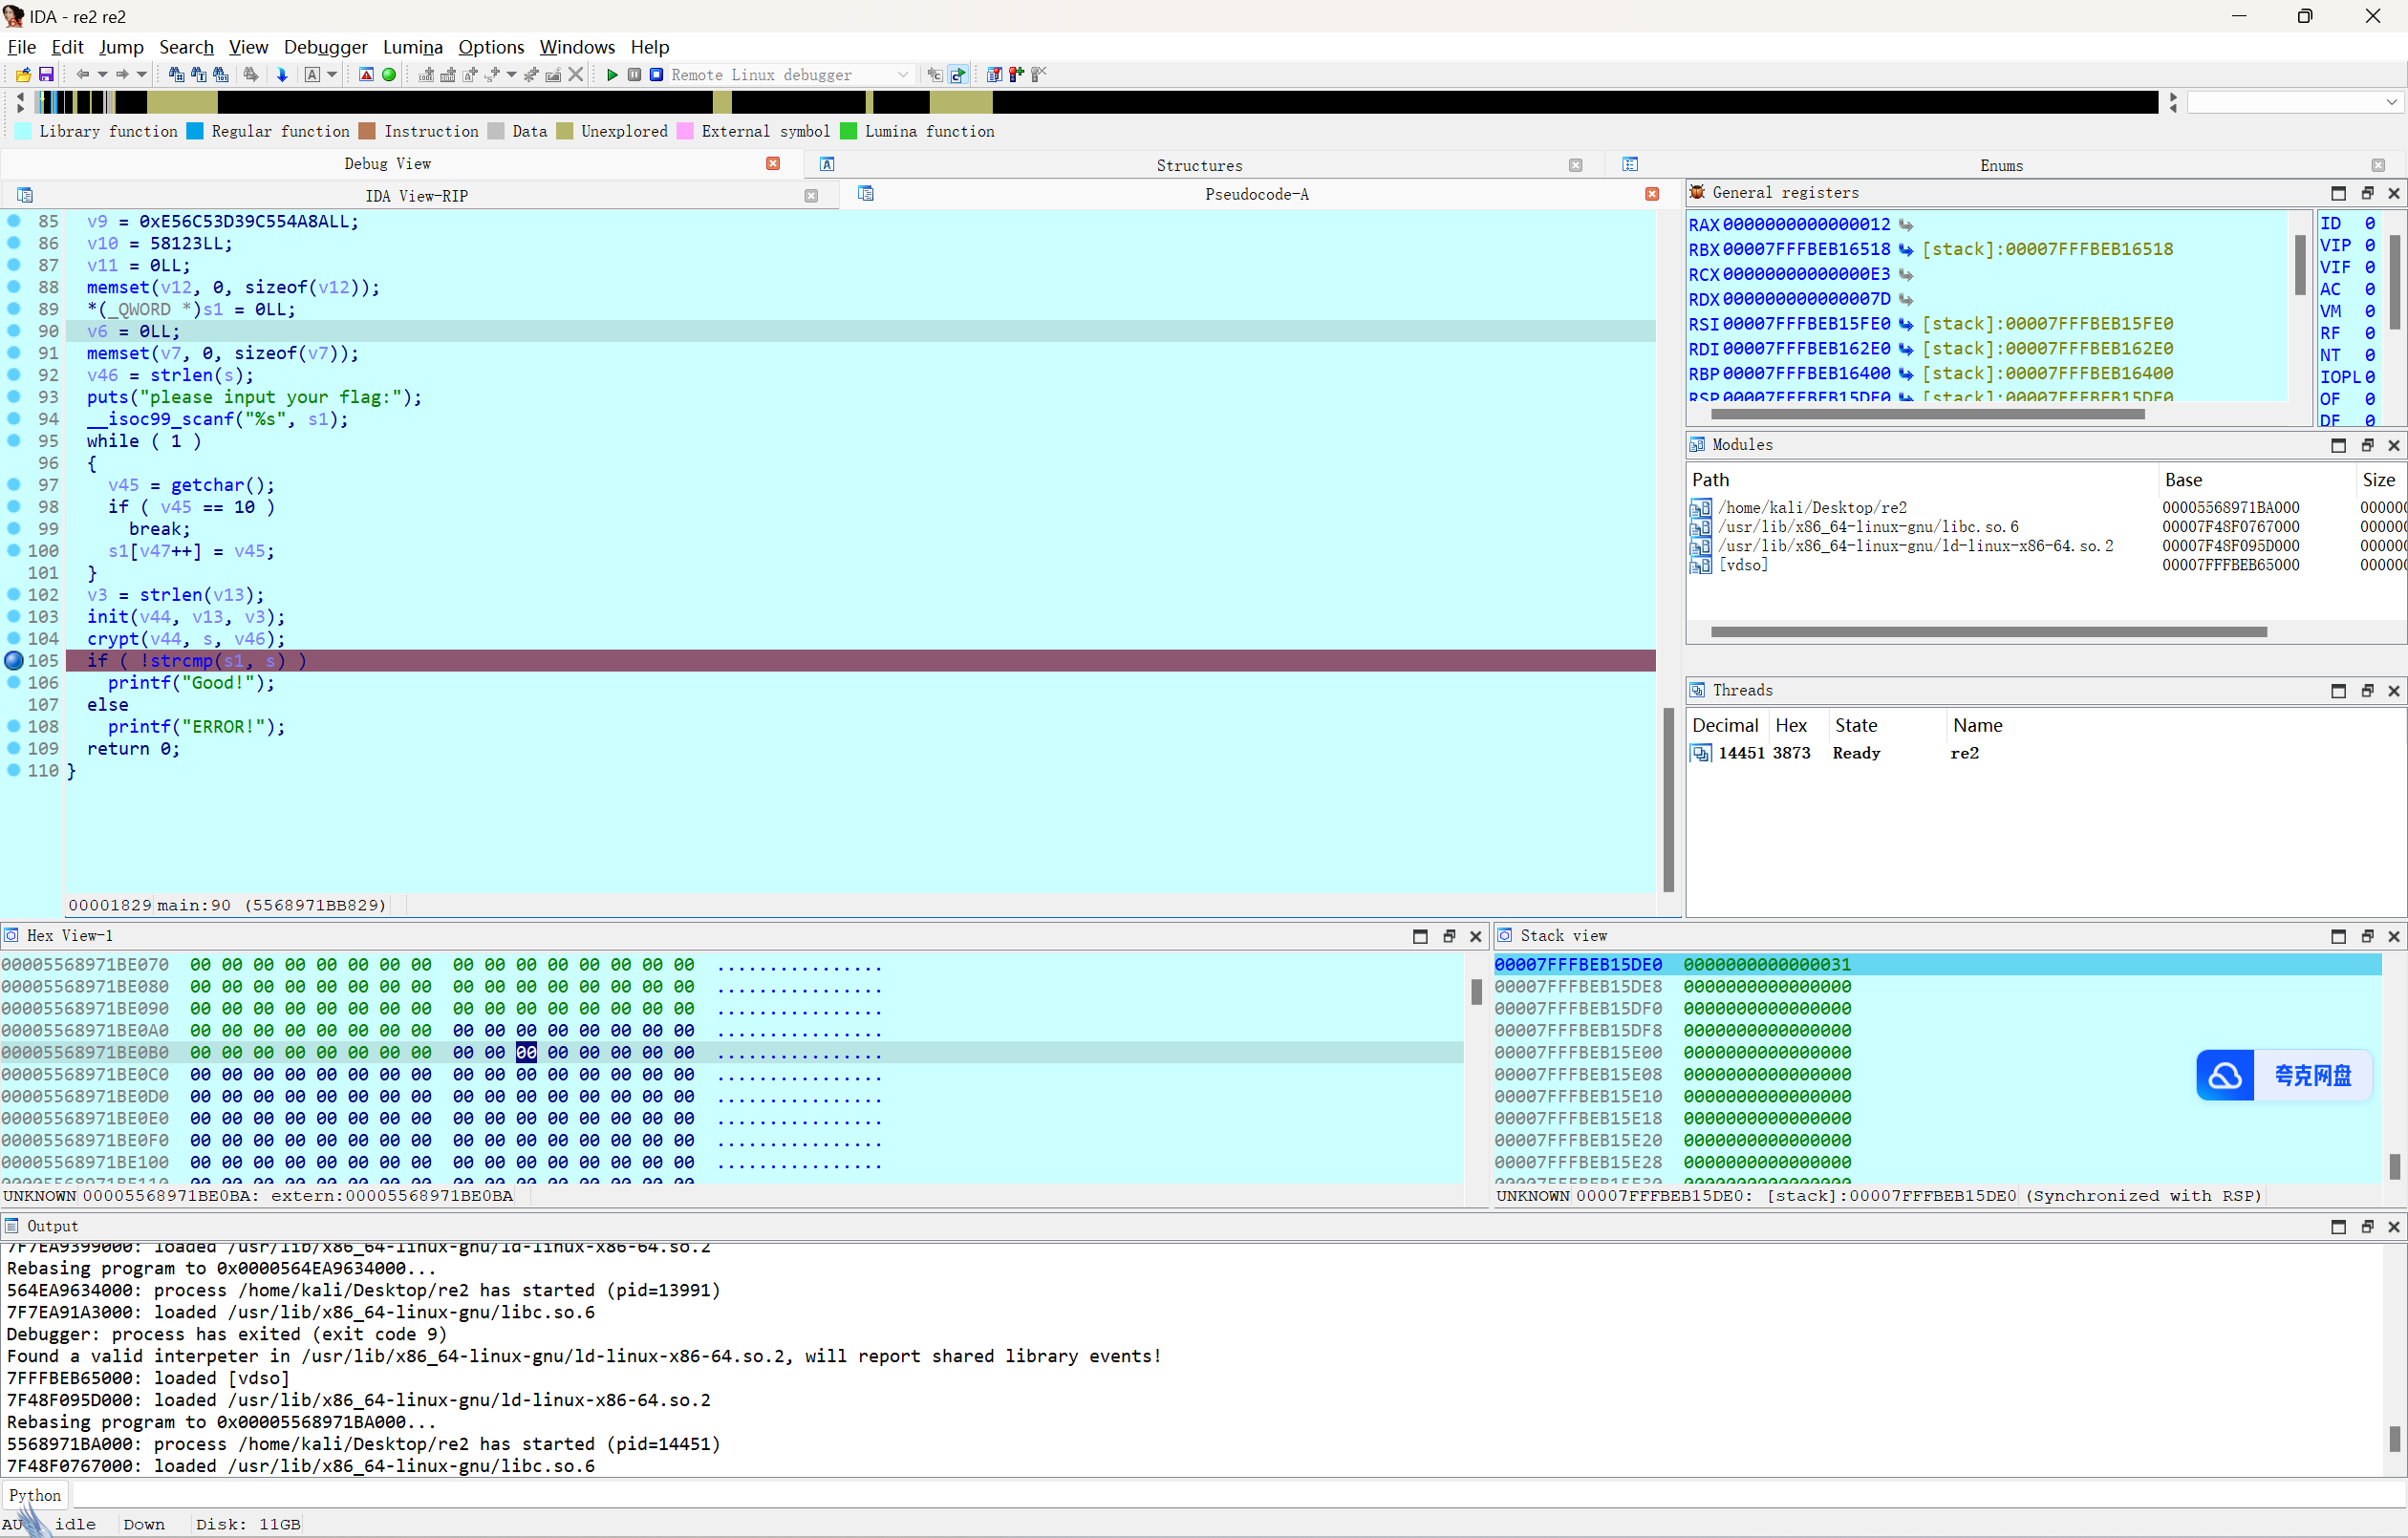Click the Python command input field
The width and height of the screenshot is (2408, 1538).
pyautogui.click(x=1238, y=1495)
